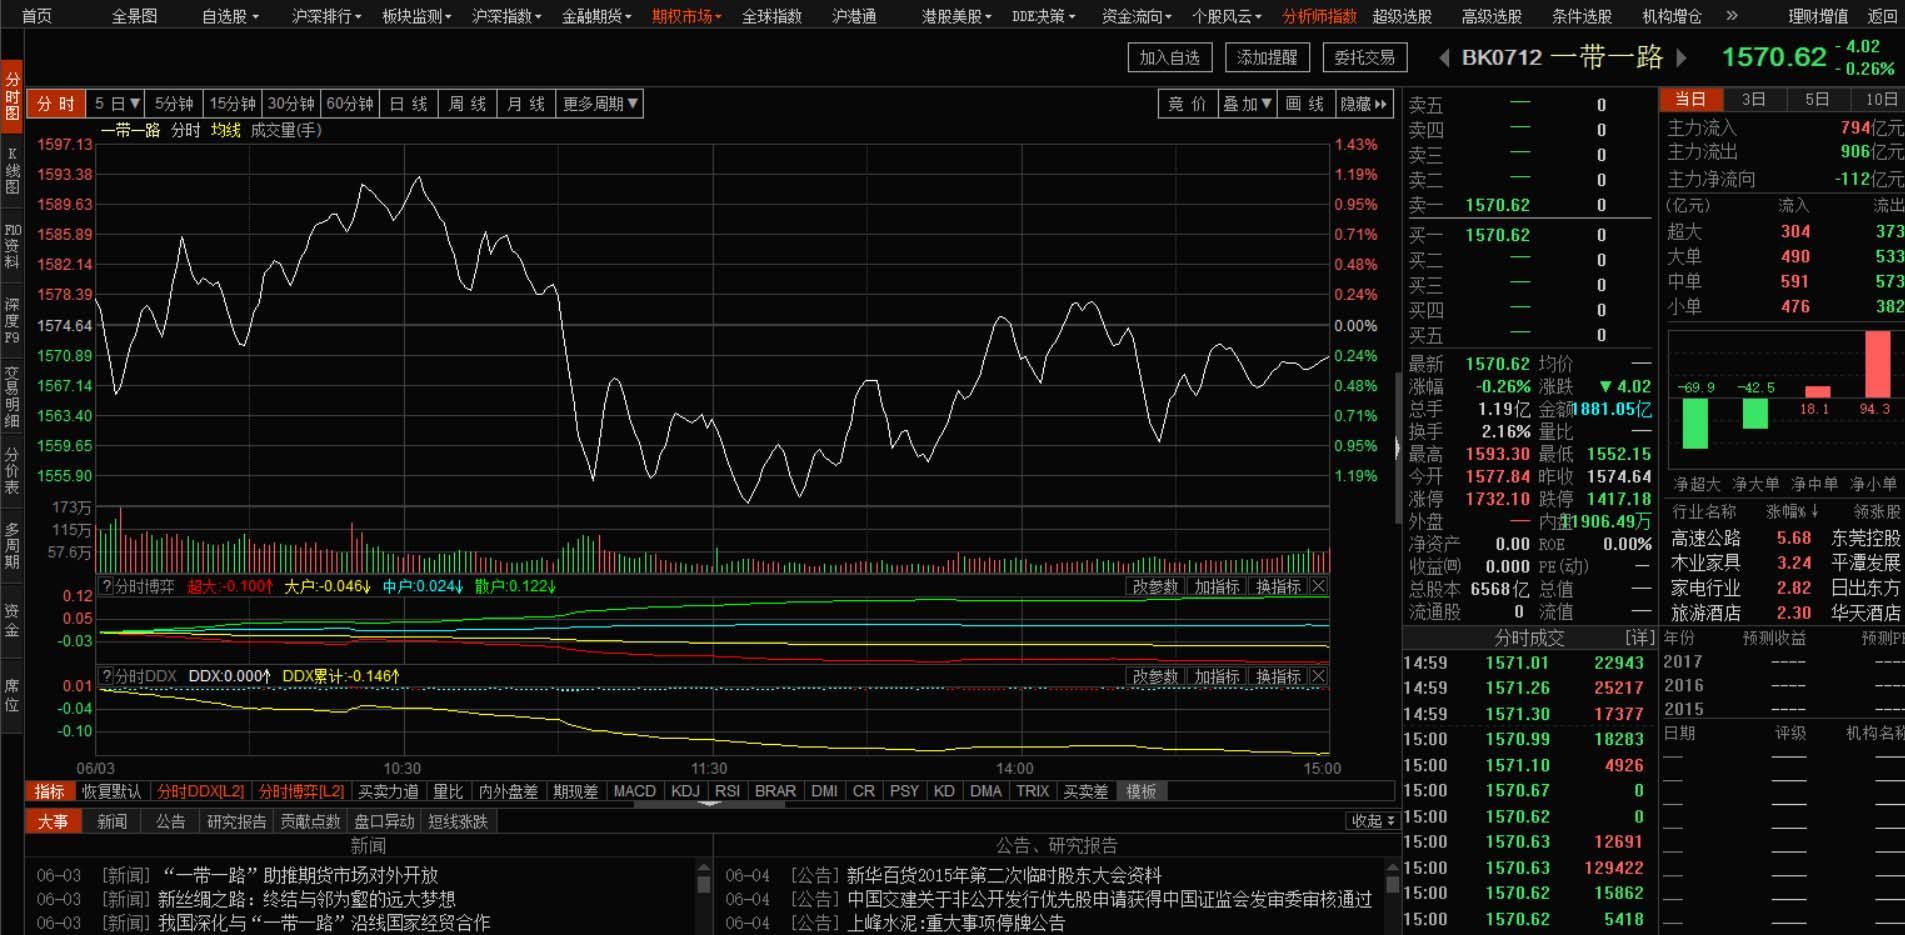Screen dimensions: 1905x935
Task: Expand more top-menu items via » icon
Action: click(1732, 16)
